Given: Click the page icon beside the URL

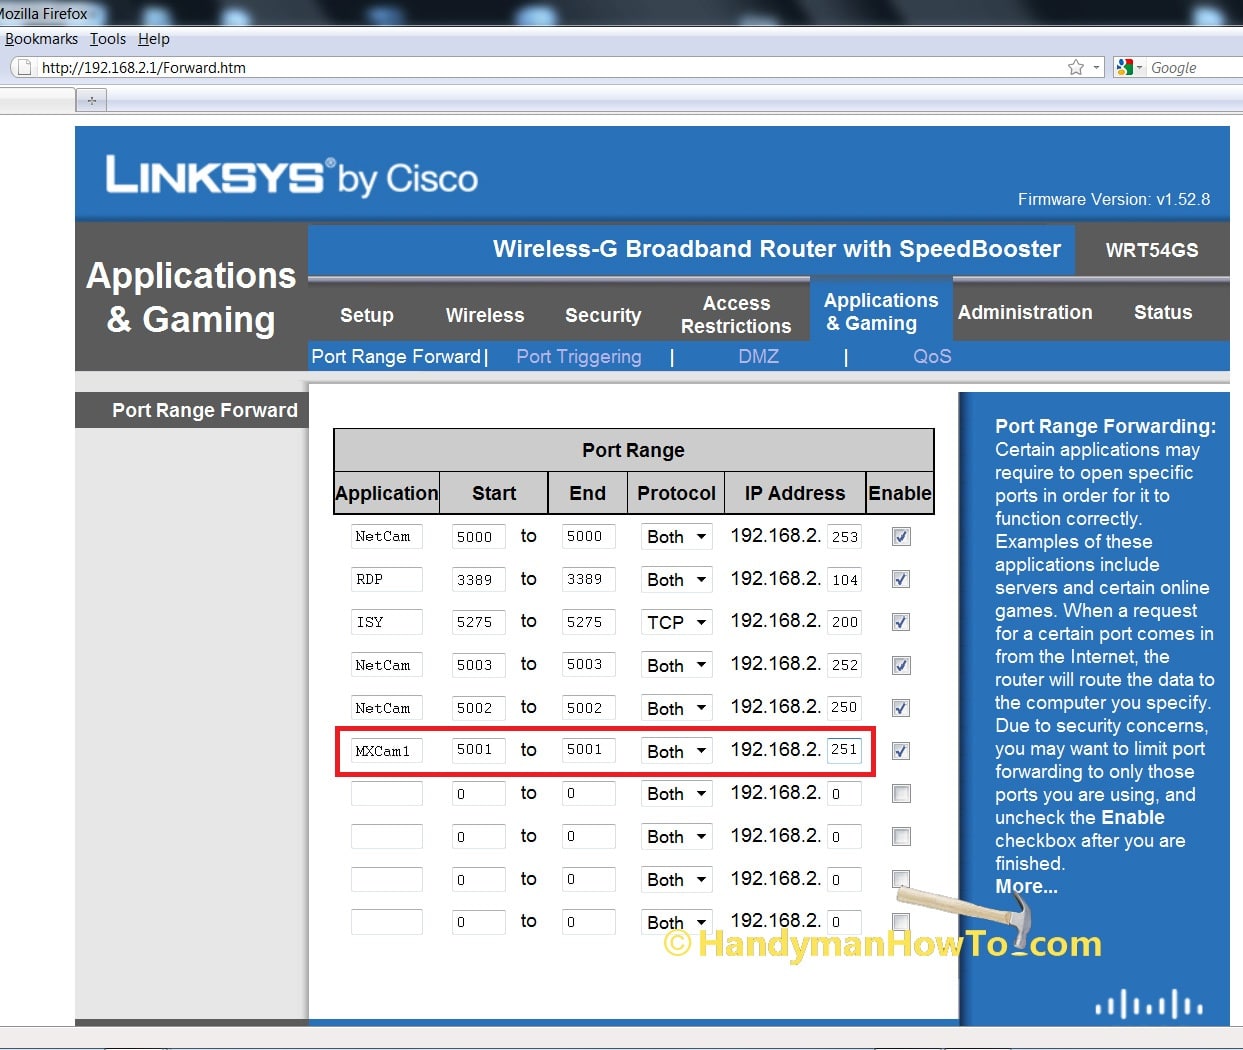Looking at the screenshot, I should point(24,67).
